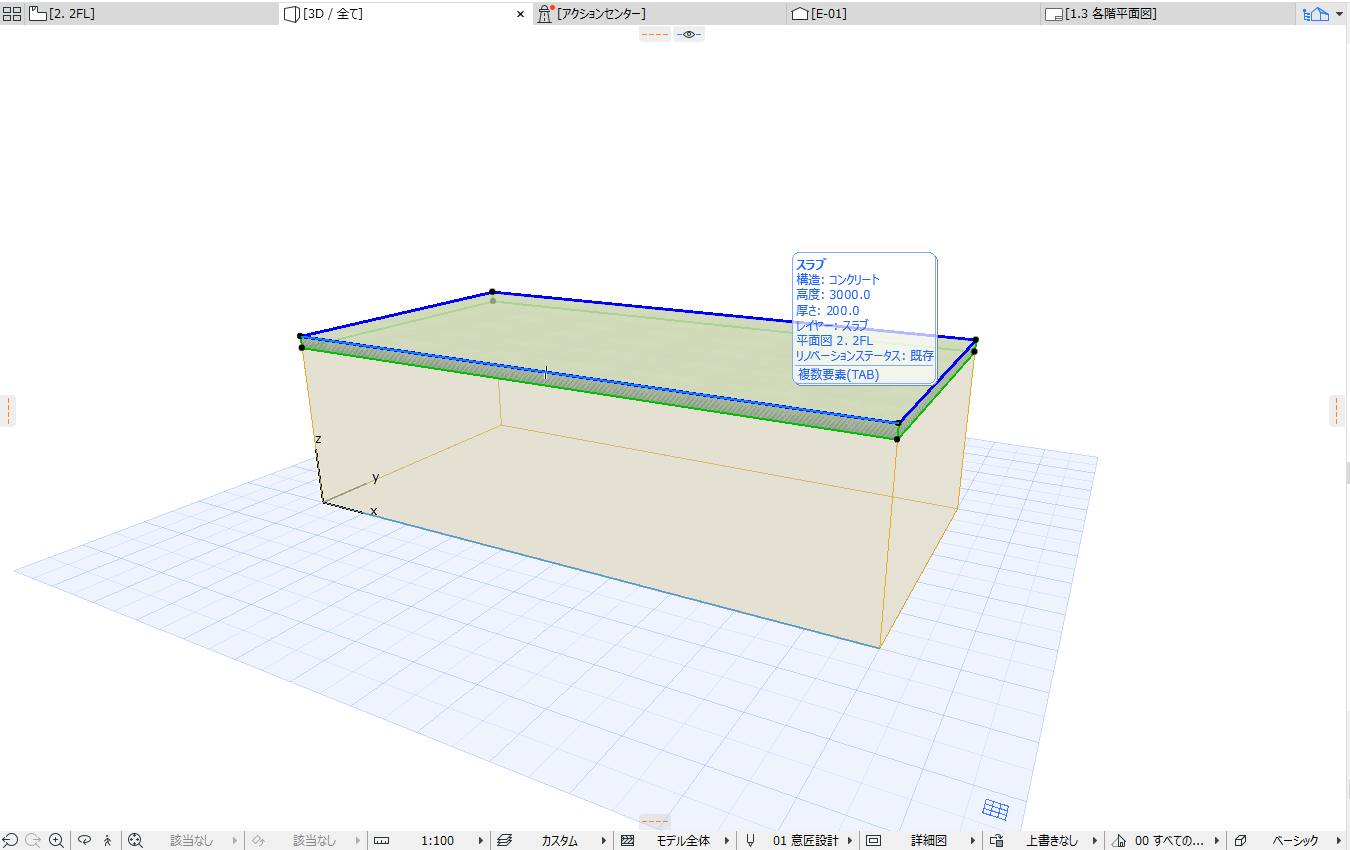This screenshot has width=1350, height=850.
Task: Open the アクションセンター tab
Action: (601, 14)
